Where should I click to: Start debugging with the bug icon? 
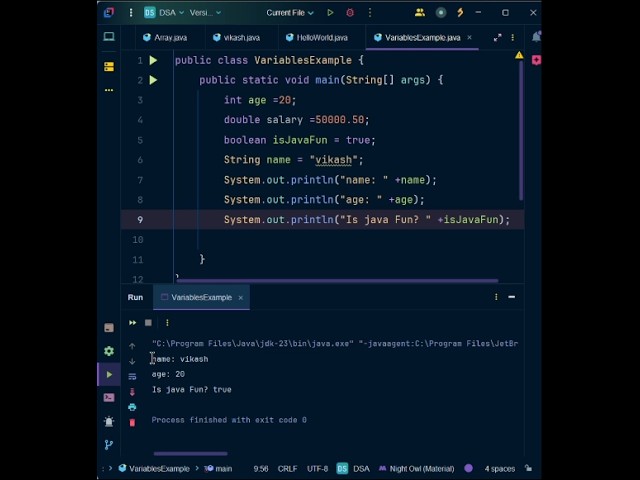[350, 13]
